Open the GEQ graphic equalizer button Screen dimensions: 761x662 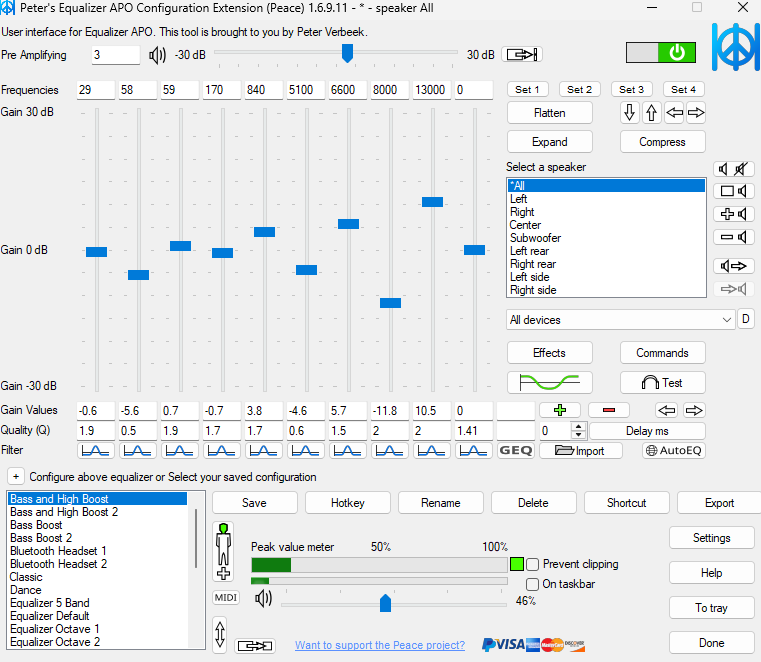515,450
